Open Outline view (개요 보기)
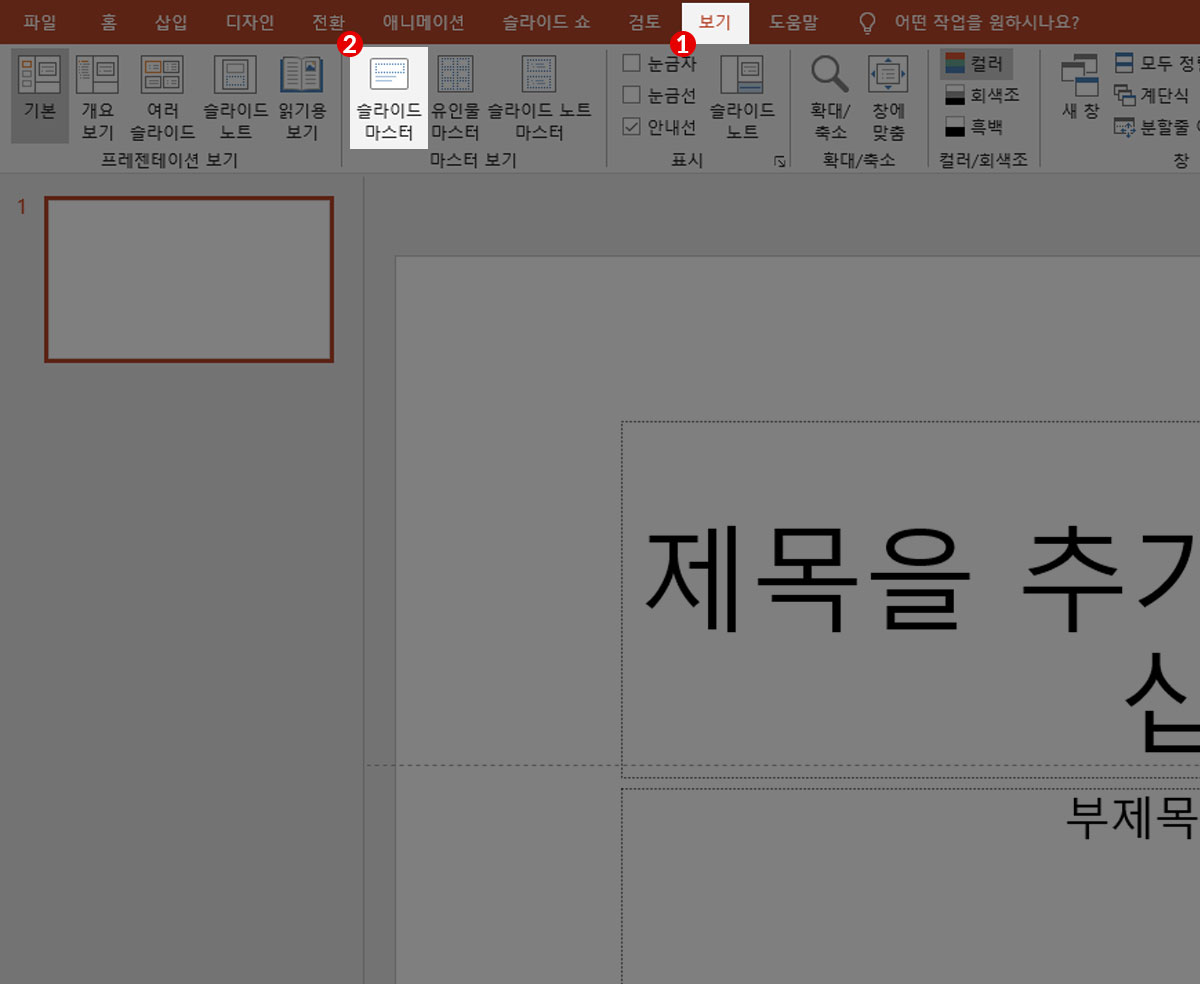The width and height of the screenshot is (1200, 984). pyautogui.click(x=98, y=97)
